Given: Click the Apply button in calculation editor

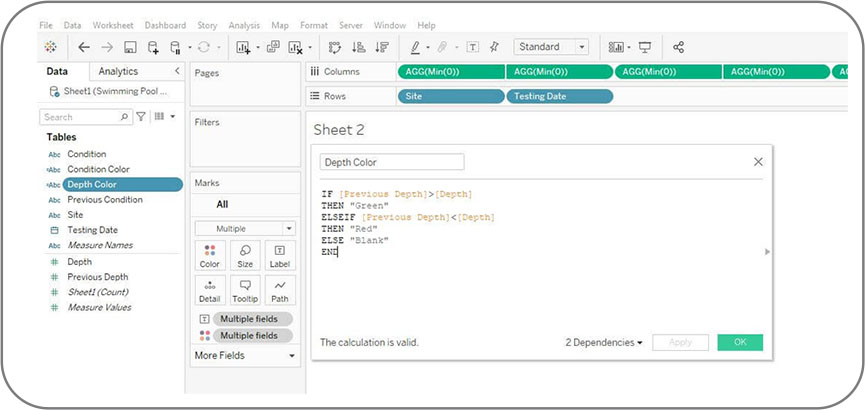Looking at the screenshot, I should (680, 342).
